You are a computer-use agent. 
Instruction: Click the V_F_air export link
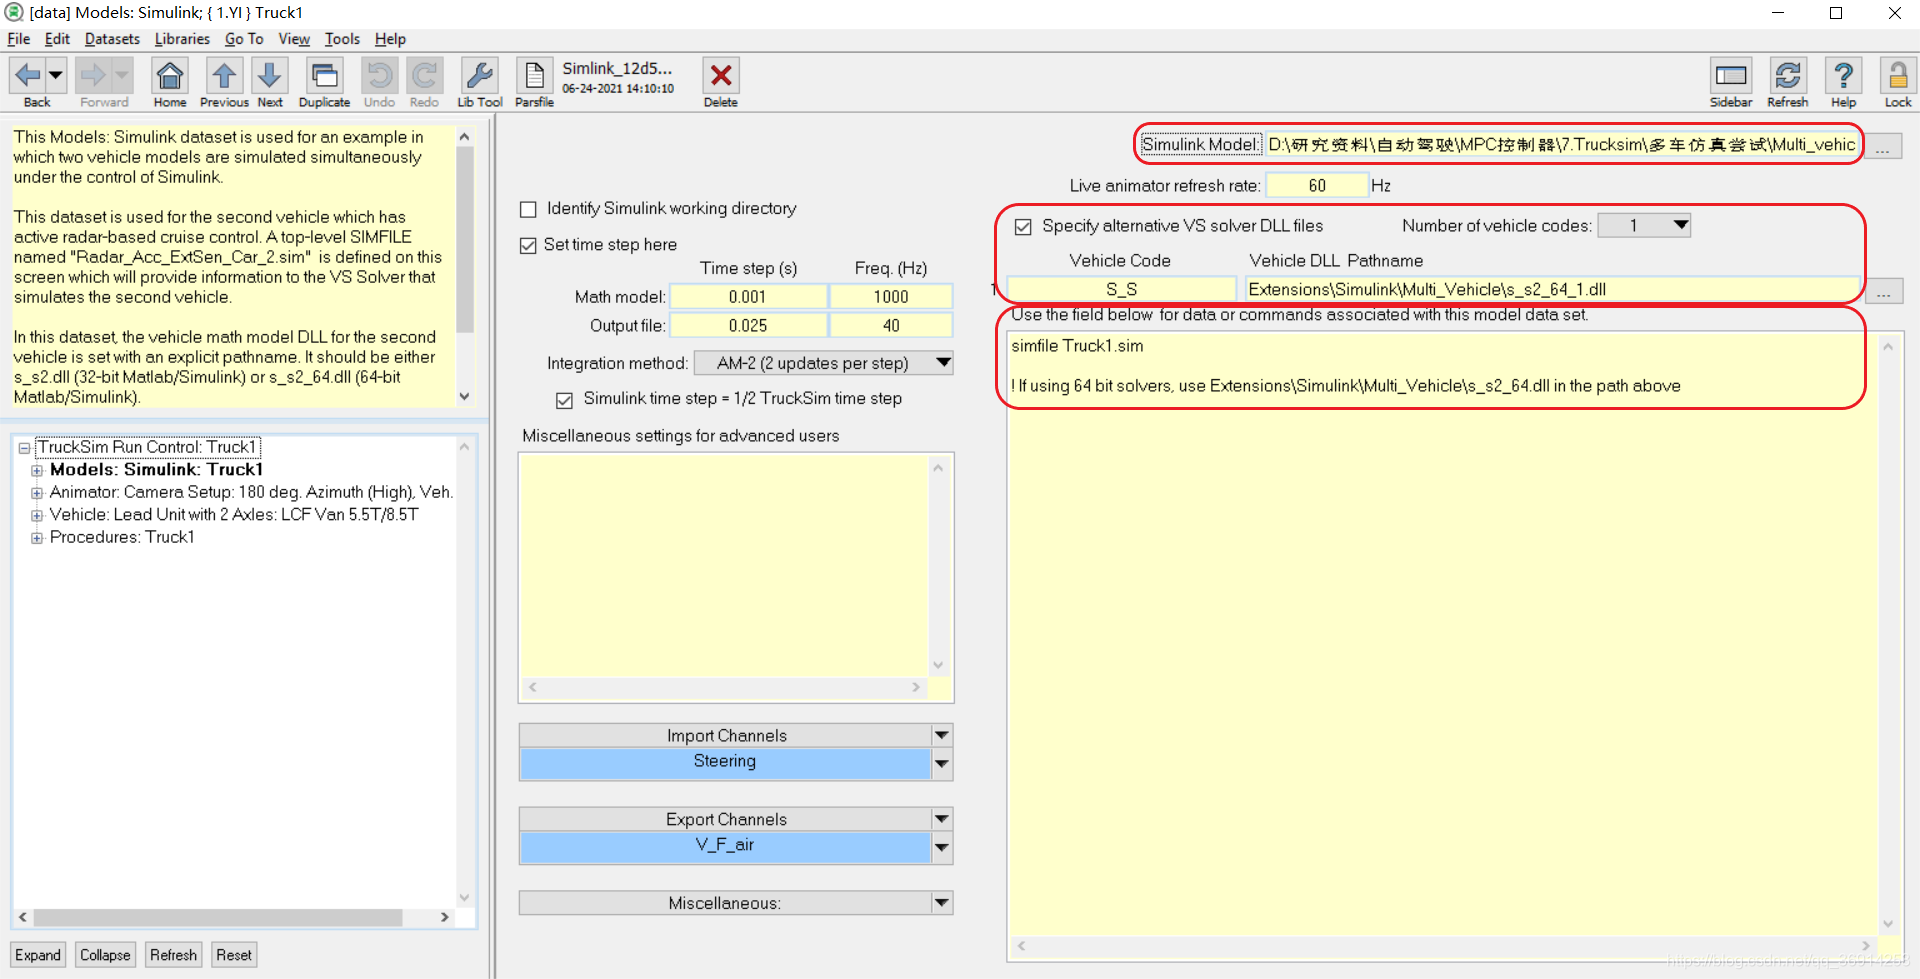725,846
